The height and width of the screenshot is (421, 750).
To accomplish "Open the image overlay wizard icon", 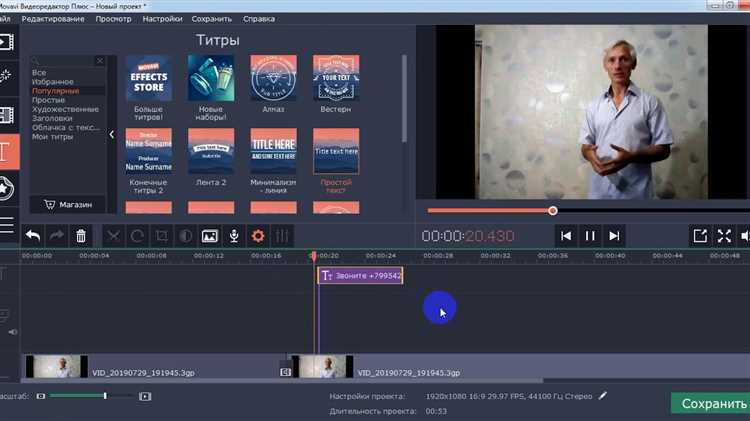I will point(210,236).
